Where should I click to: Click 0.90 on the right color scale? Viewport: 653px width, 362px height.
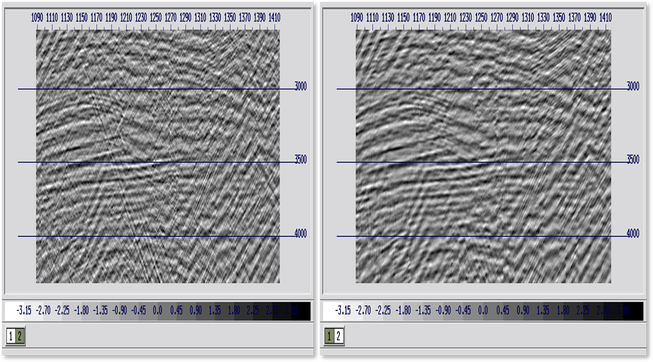tap(523, 310)
